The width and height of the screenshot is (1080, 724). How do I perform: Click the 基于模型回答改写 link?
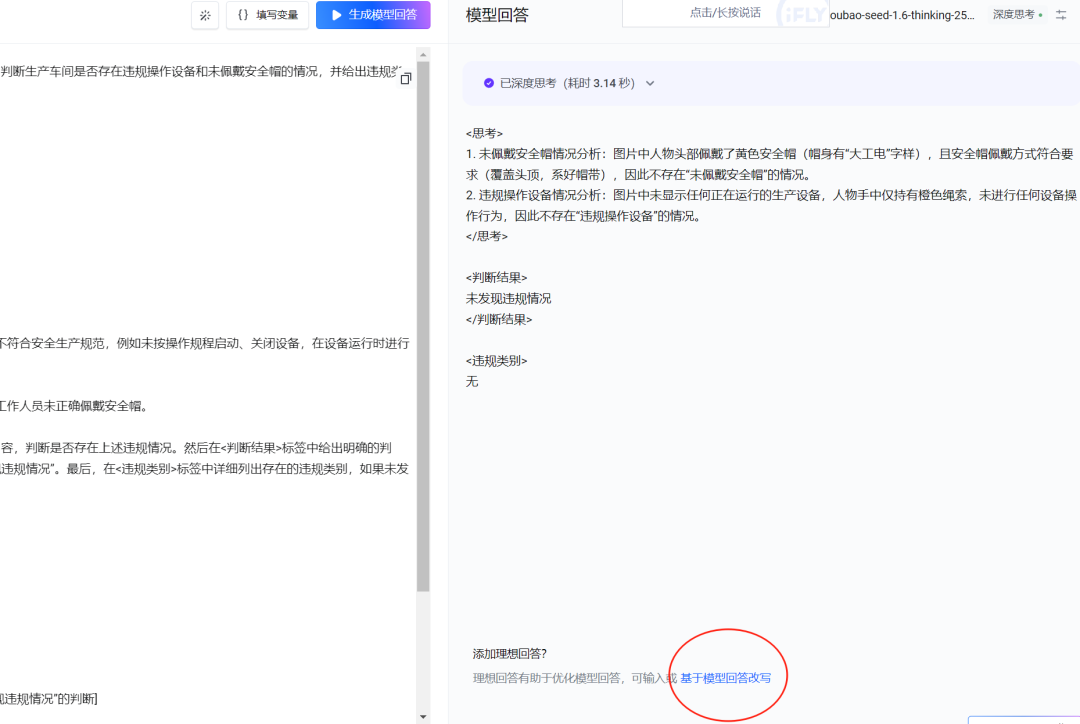click(725, 678)
